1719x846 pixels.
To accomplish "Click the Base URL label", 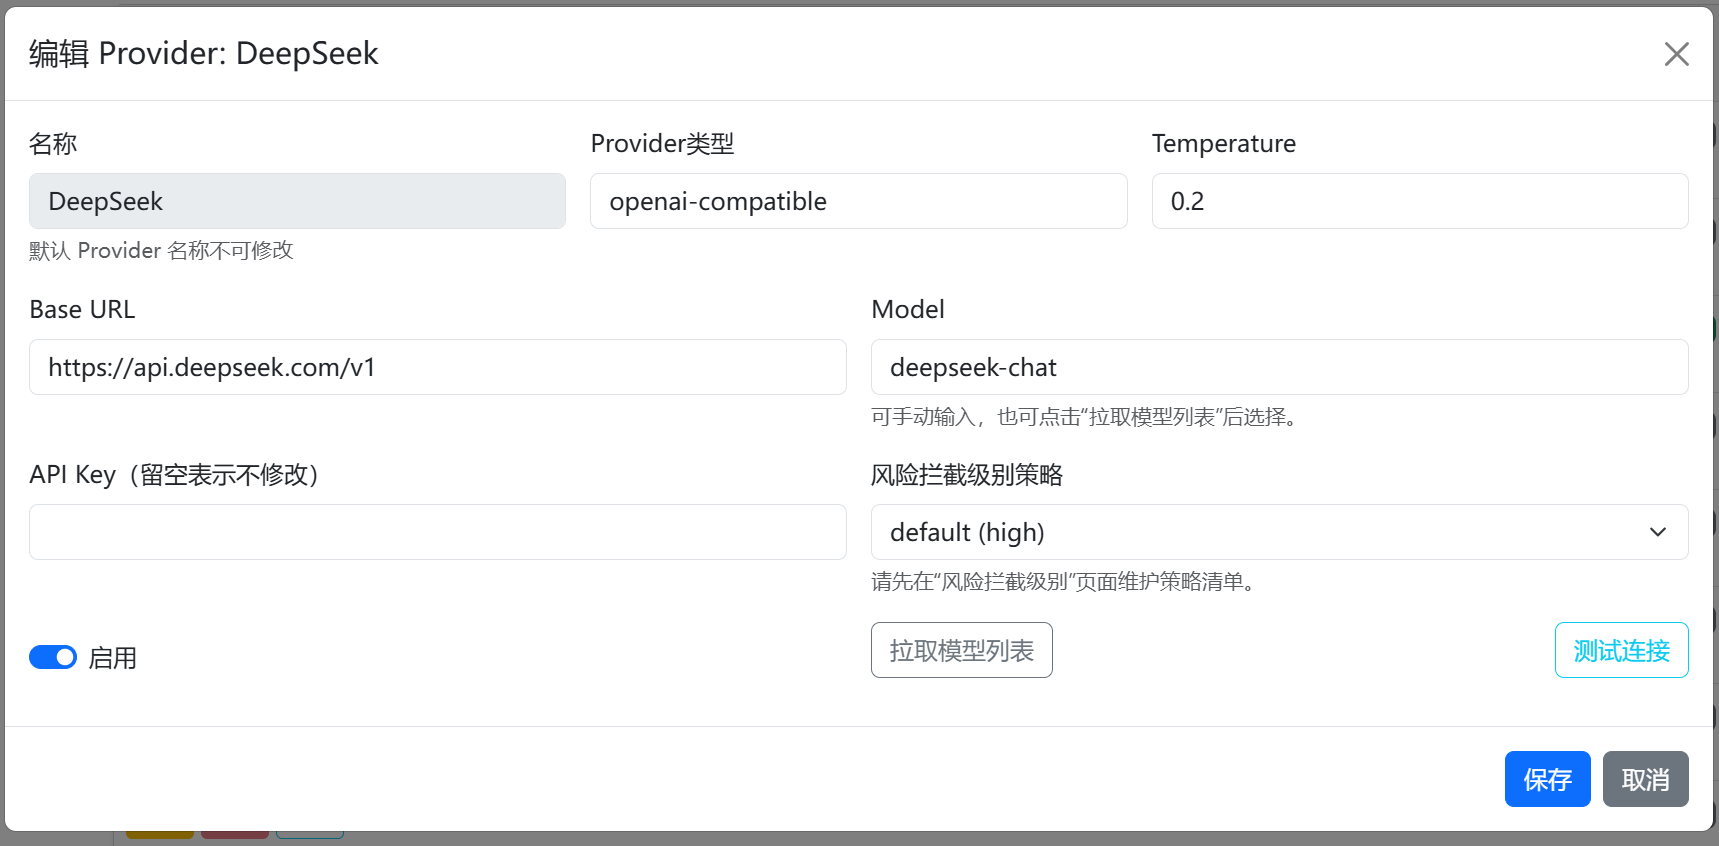I will pyautogui.click(x=82, y=310).
